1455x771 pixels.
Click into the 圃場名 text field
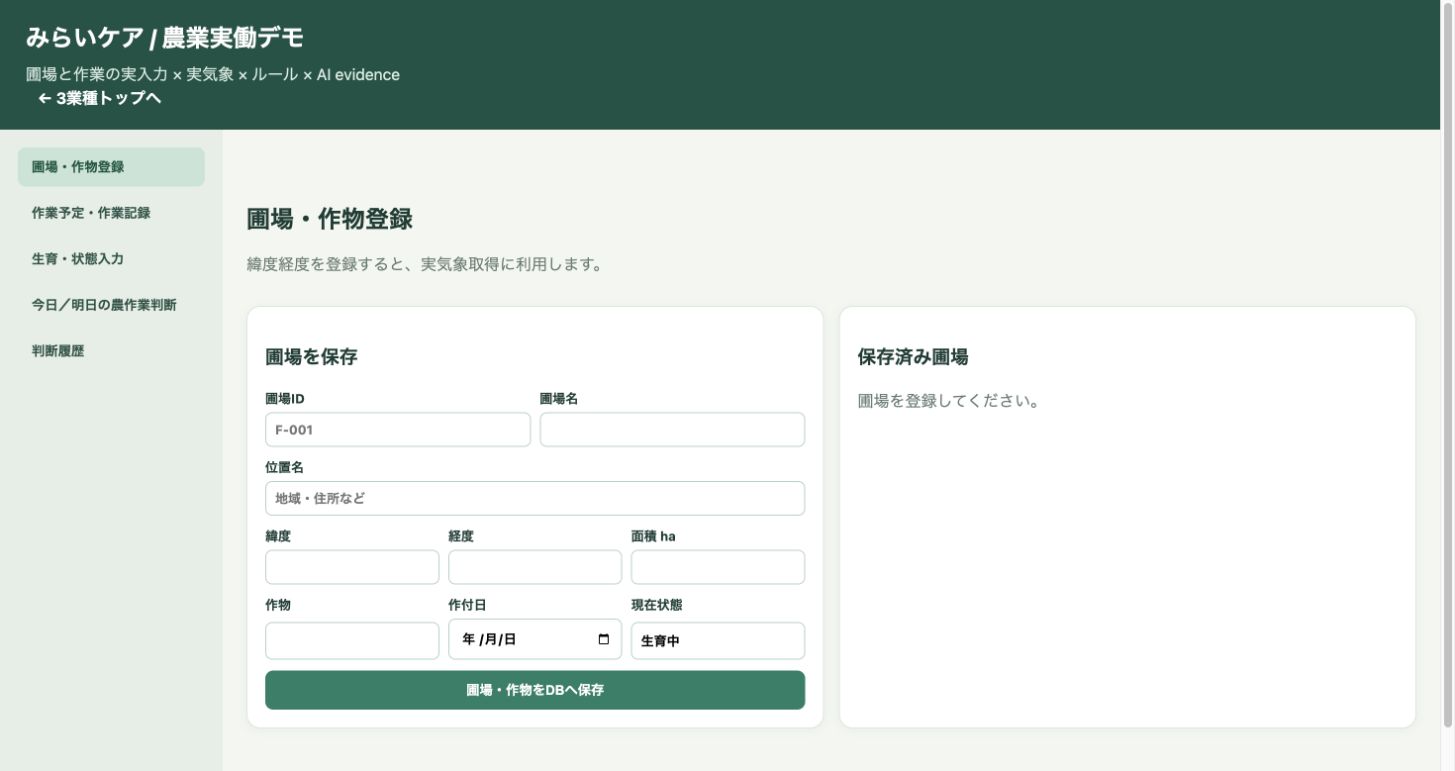tap(672, 430)
